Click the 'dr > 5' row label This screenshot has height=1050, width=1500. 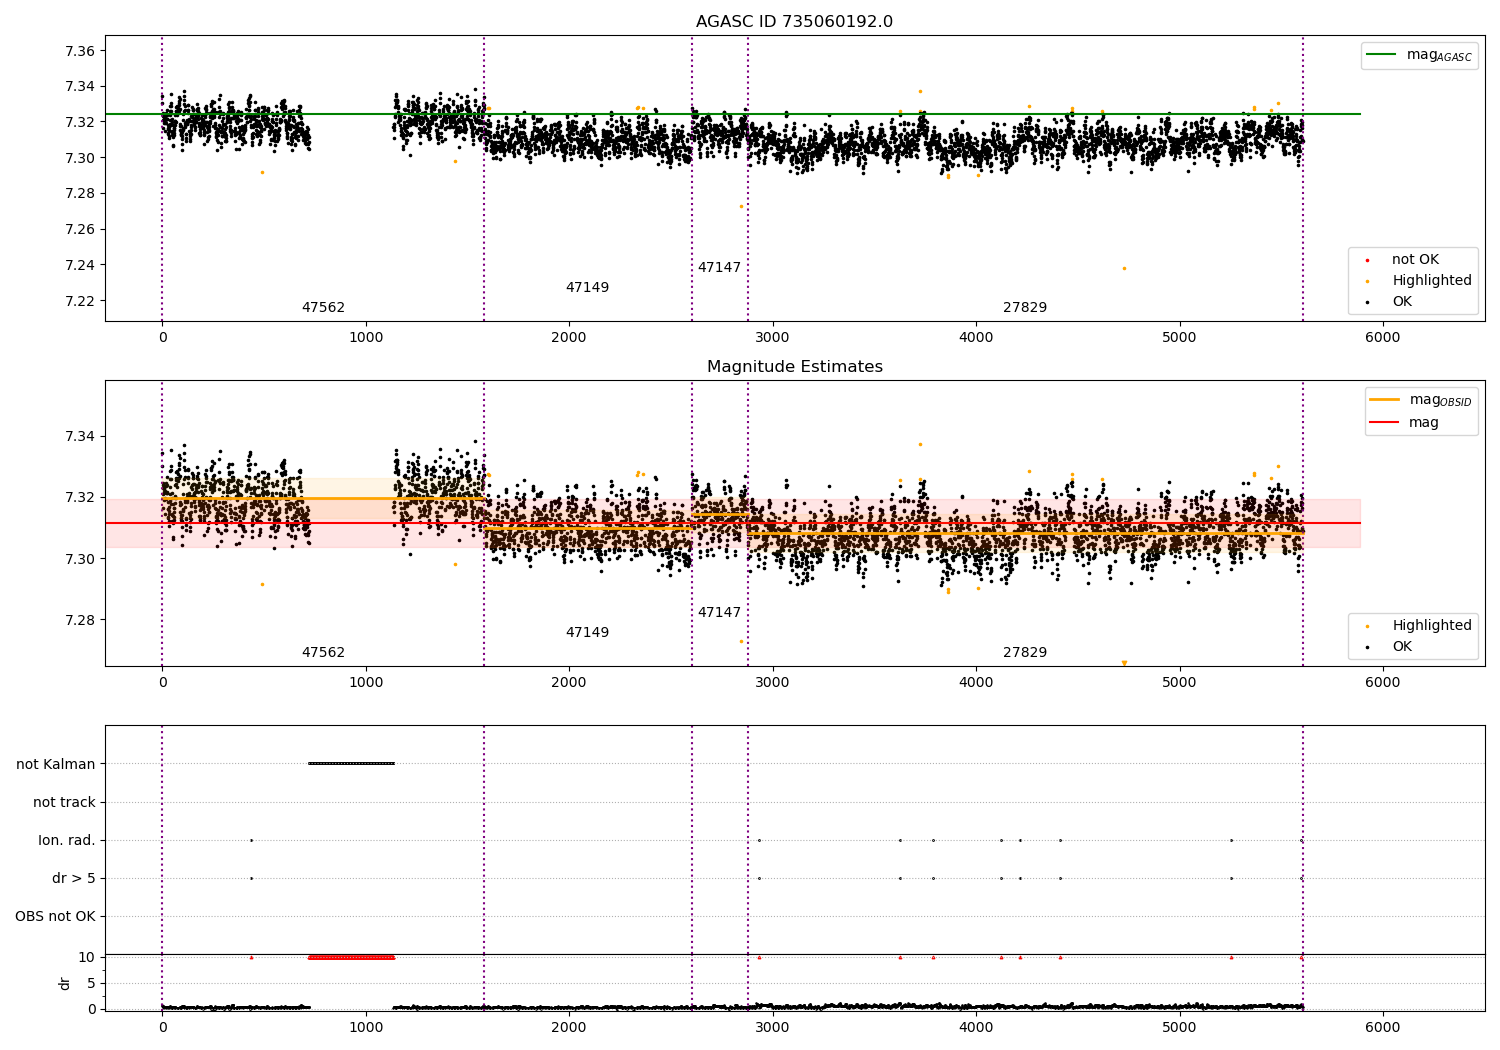click(74, 878)
